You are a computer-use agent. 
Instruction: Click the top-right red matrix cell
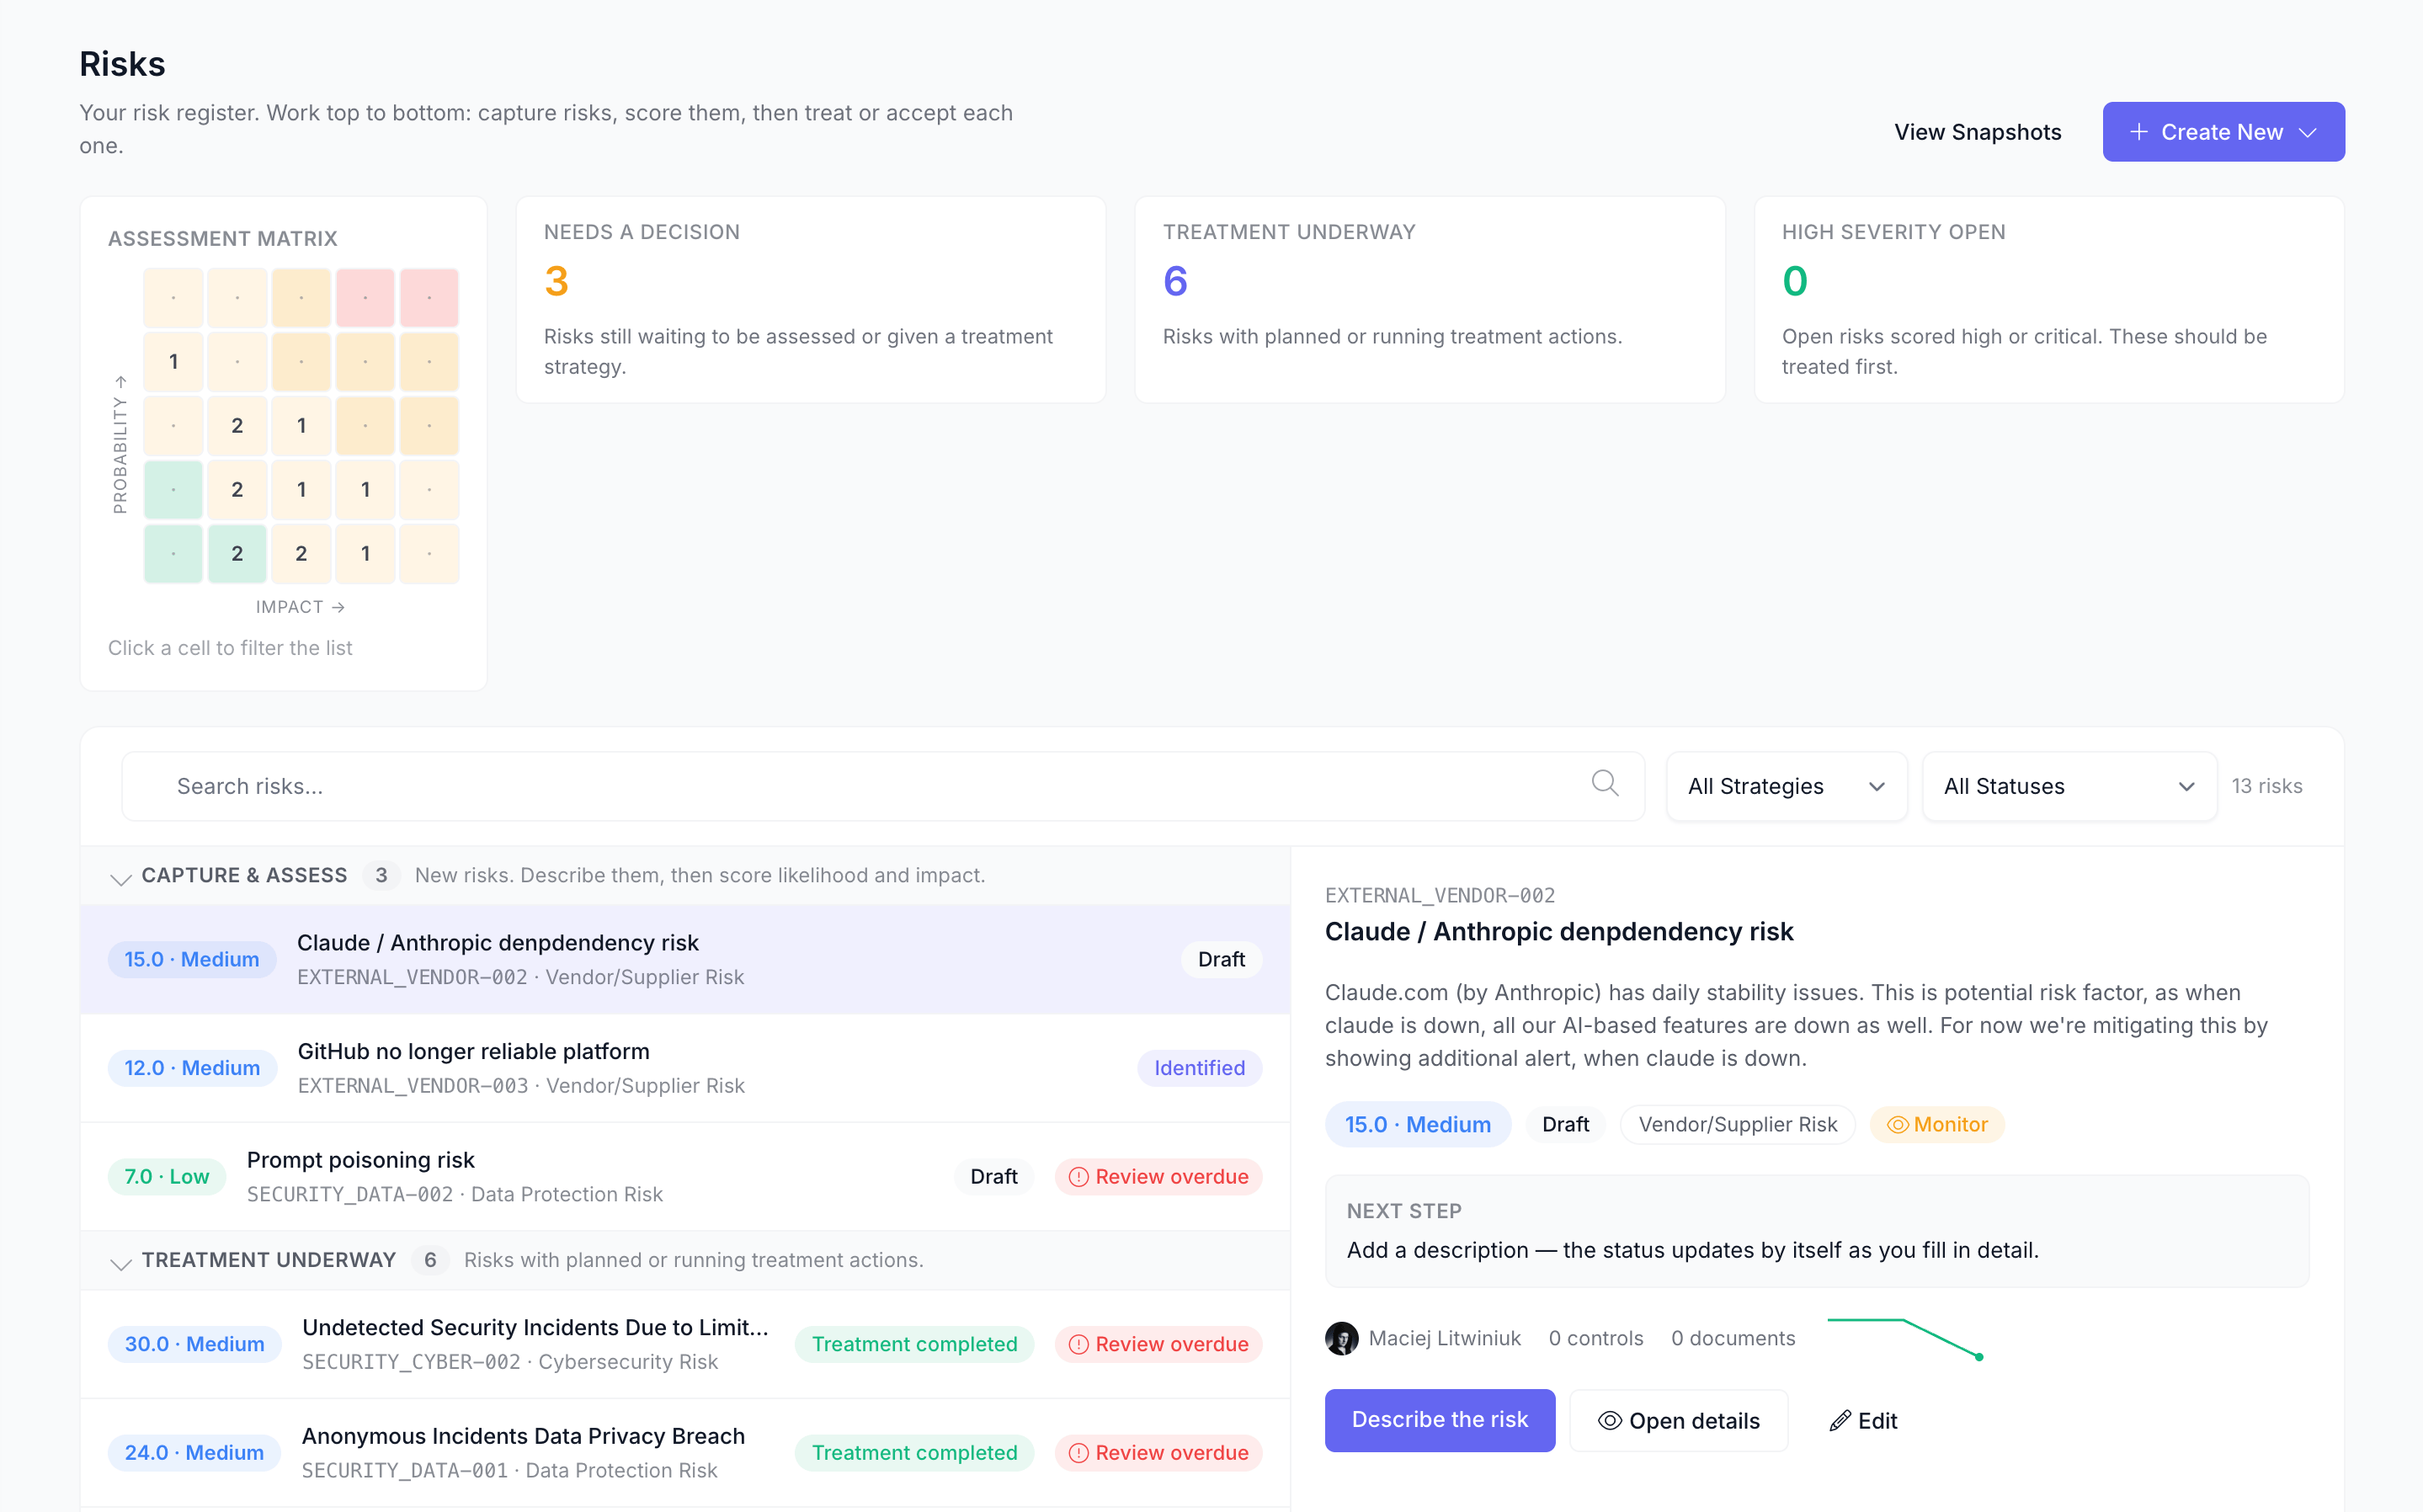pos(429,297)
